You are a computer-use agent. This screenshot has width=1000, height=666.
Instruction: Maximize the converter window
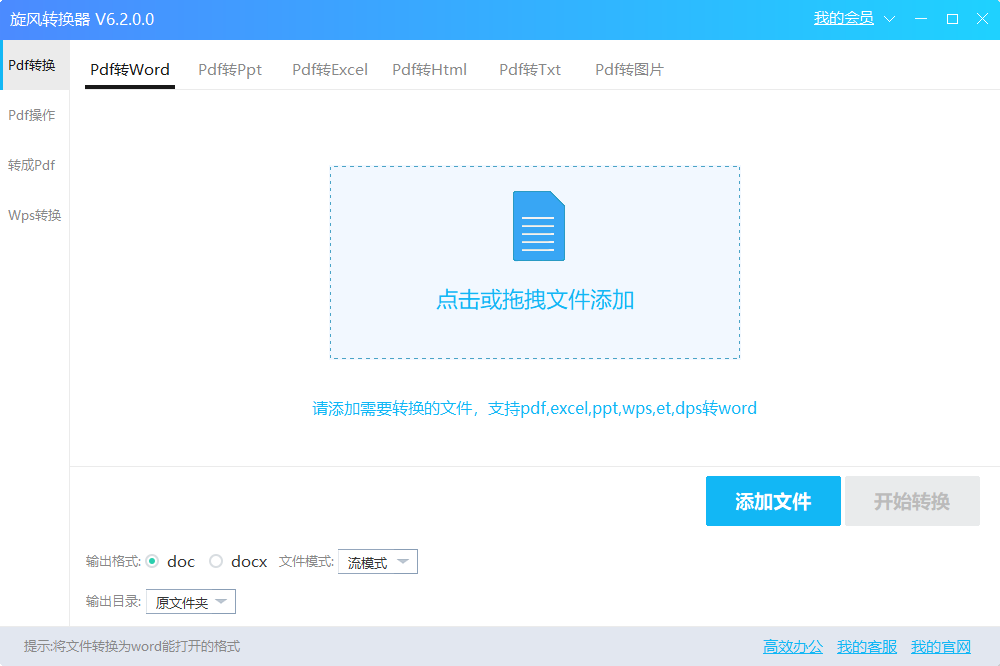point(952,19)
